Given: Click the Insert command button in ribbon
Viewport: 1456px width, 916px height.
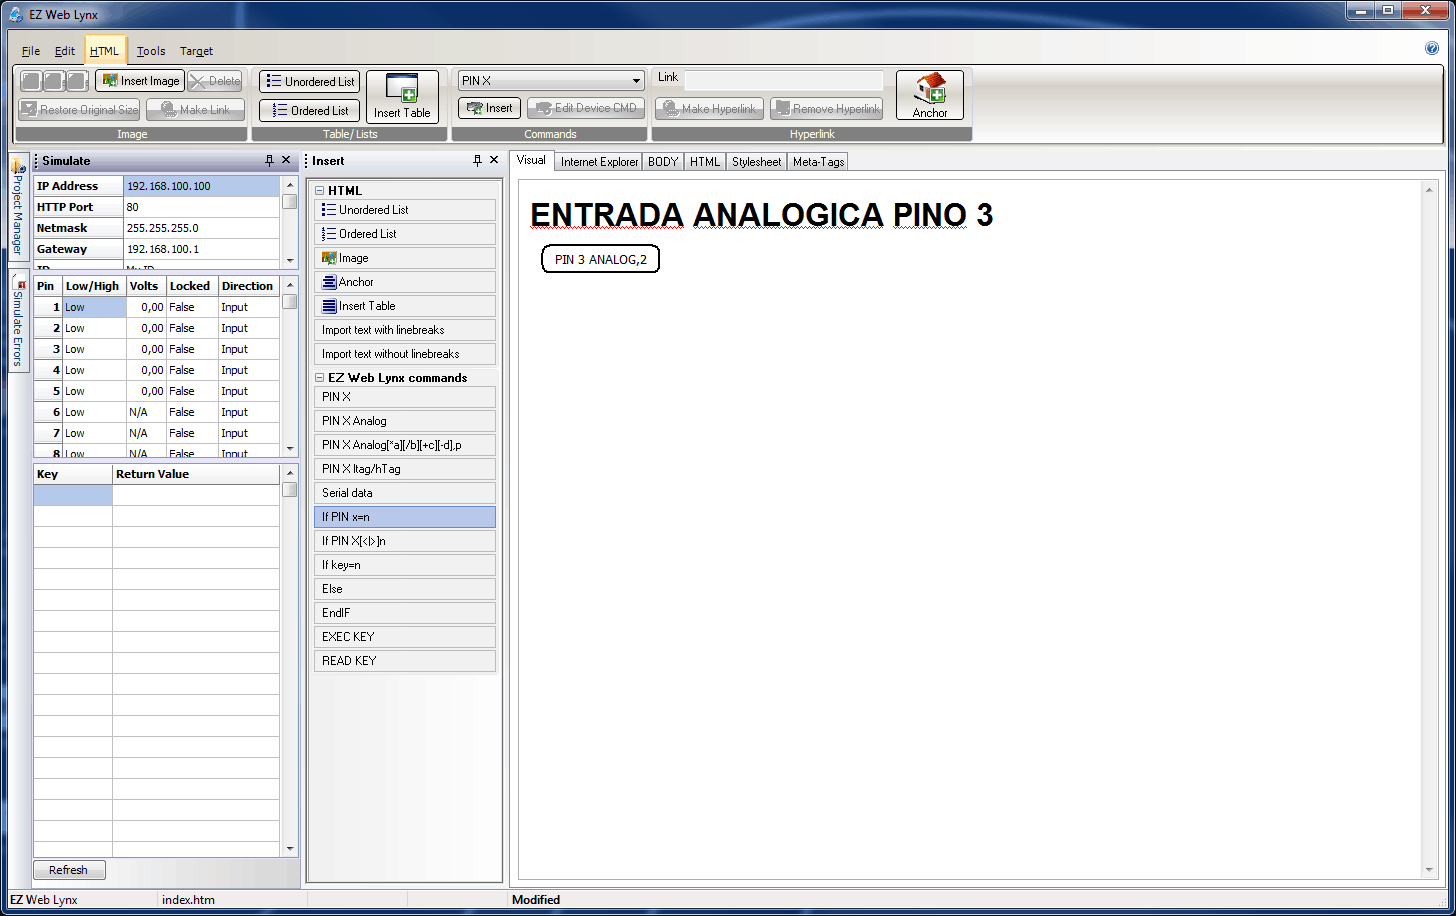Looking at the screenshot, I should [489, 108].
